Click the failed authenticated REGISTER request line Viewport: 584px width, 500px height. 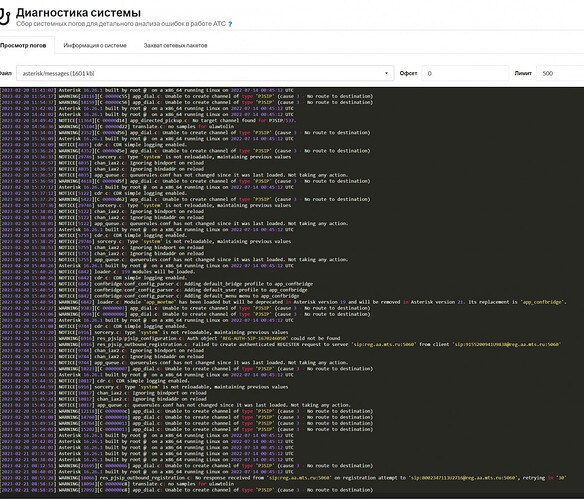pyautogui.click(x=281, y=344)
